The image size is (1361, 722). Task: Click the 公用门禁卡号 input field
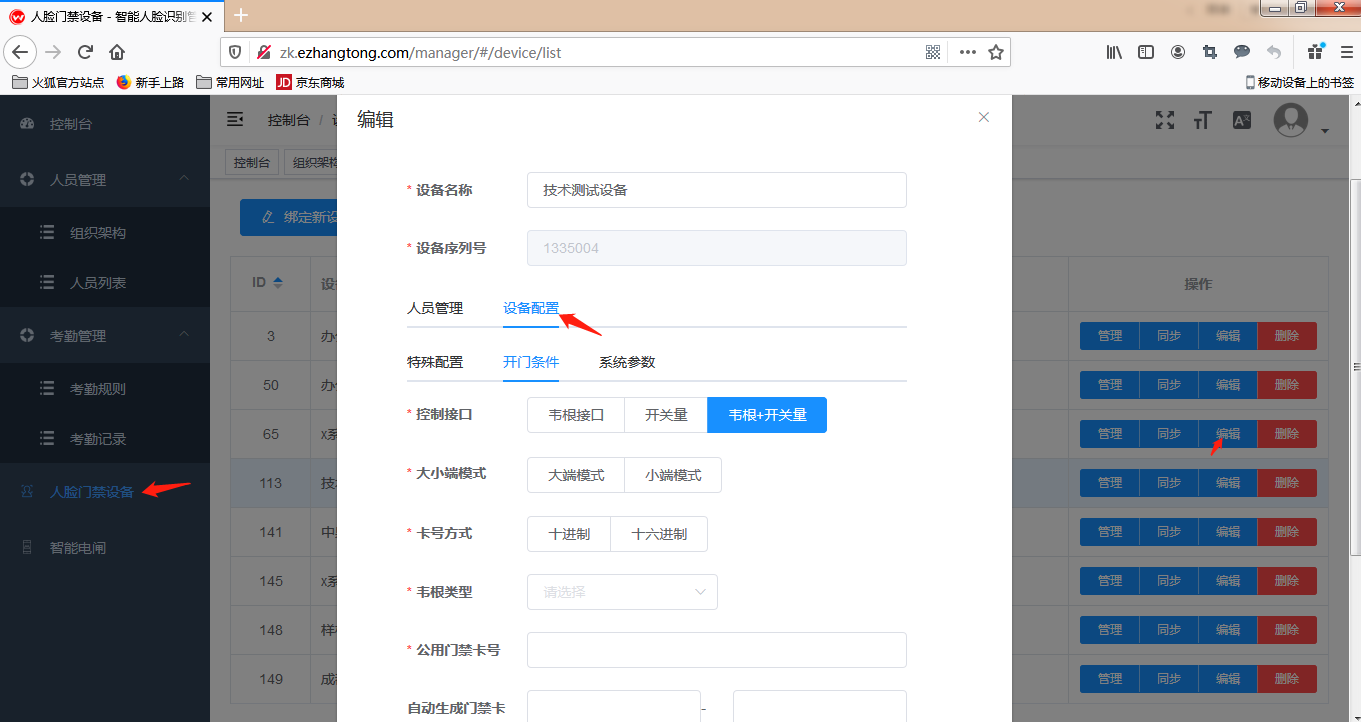[716, 650]
